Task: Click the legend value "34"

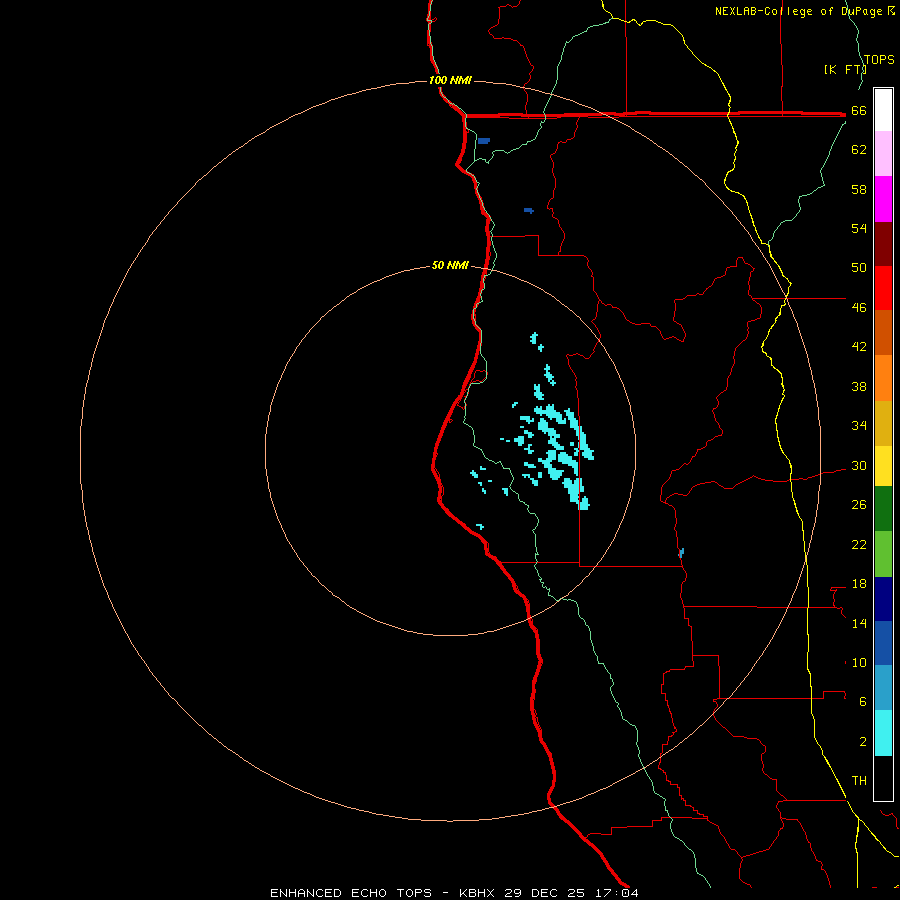Action: pos(859,426)
